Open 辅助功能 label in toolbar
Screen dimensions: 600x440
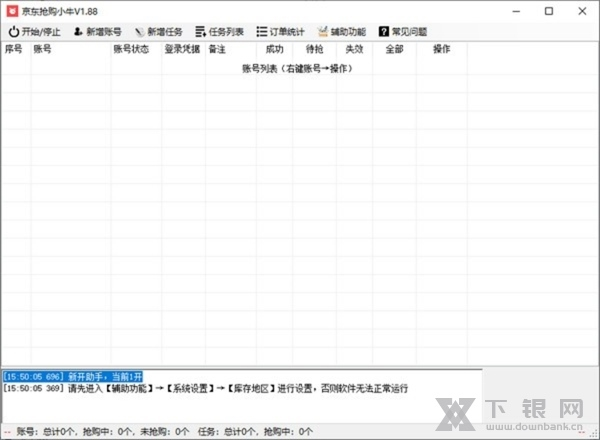point(348,32)
